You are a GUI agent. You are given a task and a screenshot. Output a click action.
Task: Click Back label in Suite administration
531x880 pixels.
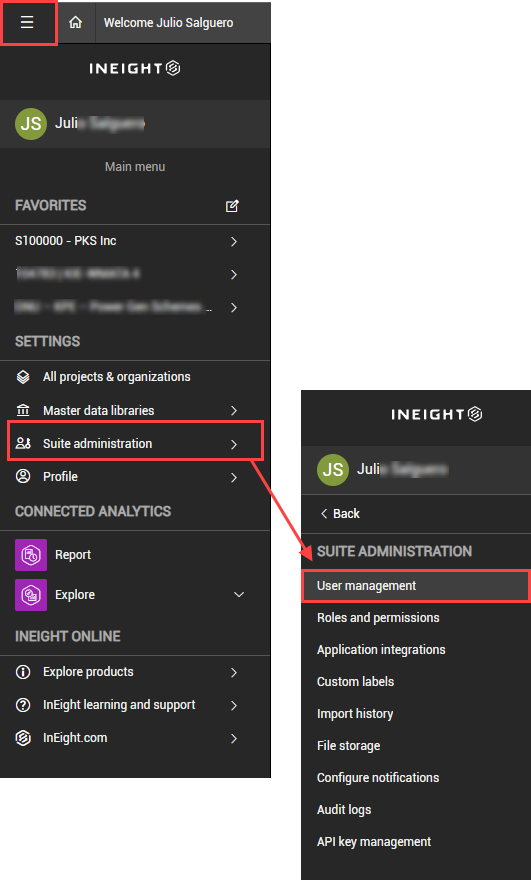(346, 514)
